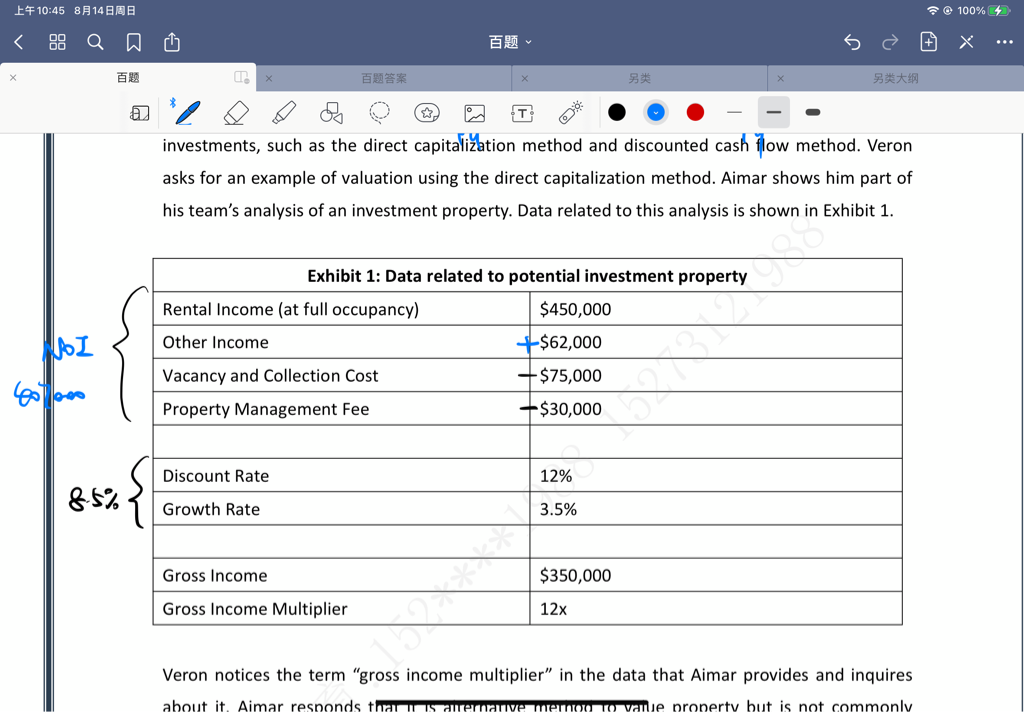Select the Shapes tool
This screenshot has height=712, width=1024.
click(331, 112)
